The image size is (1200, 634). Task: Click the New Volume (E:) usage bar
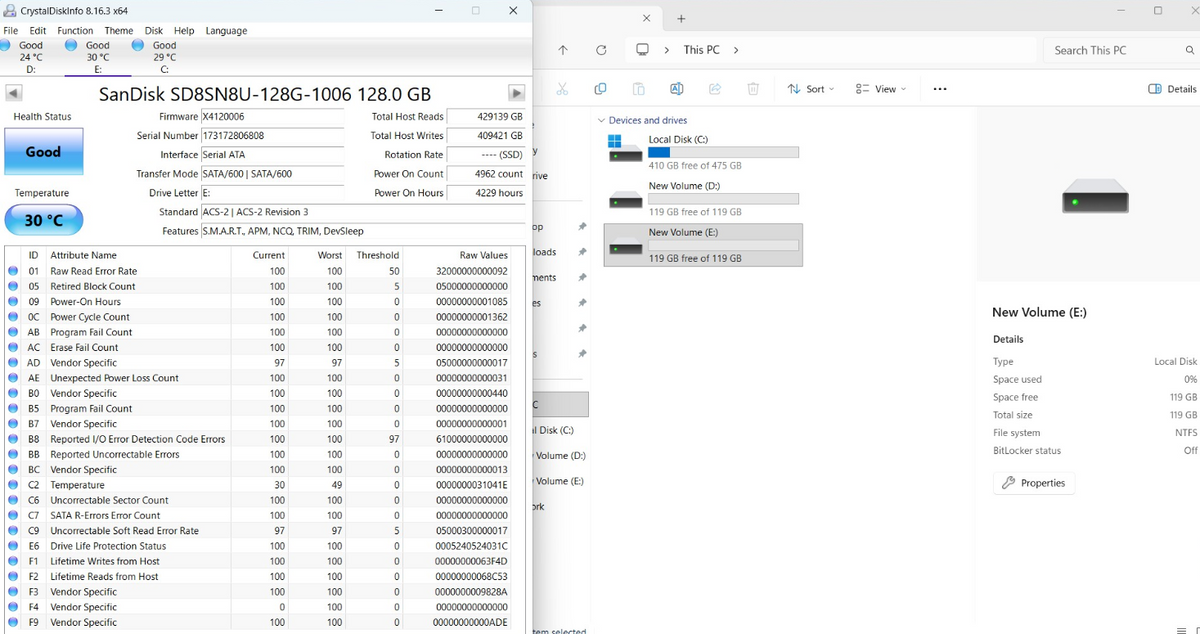[x=723, y=245]
